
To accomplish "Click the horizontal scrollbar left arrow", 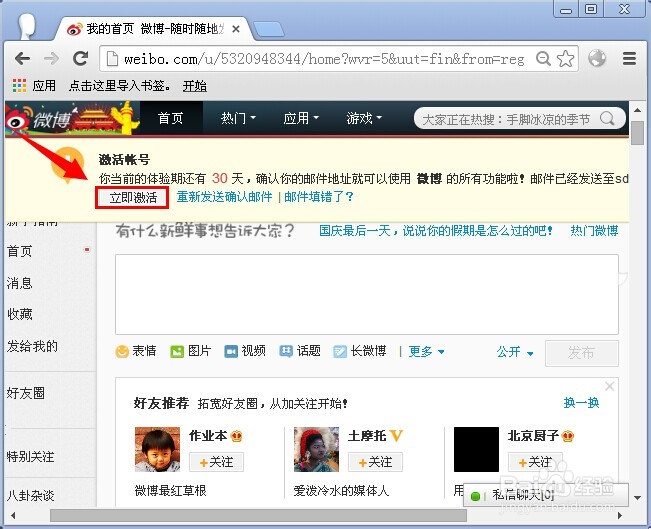I will 13,515.
